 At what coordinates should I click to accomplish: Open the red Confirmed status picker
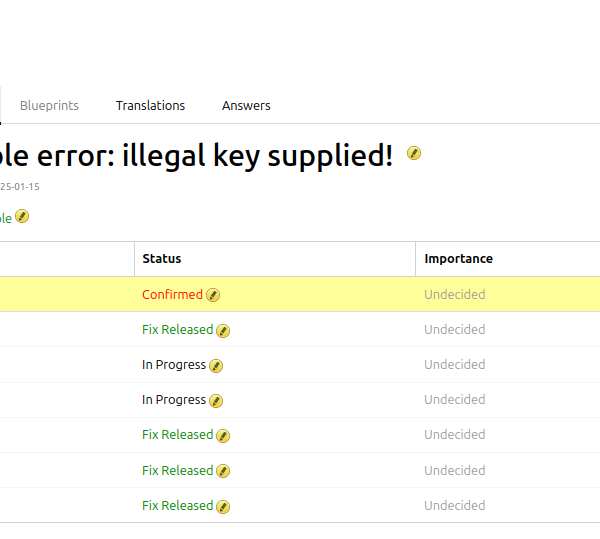172,295
